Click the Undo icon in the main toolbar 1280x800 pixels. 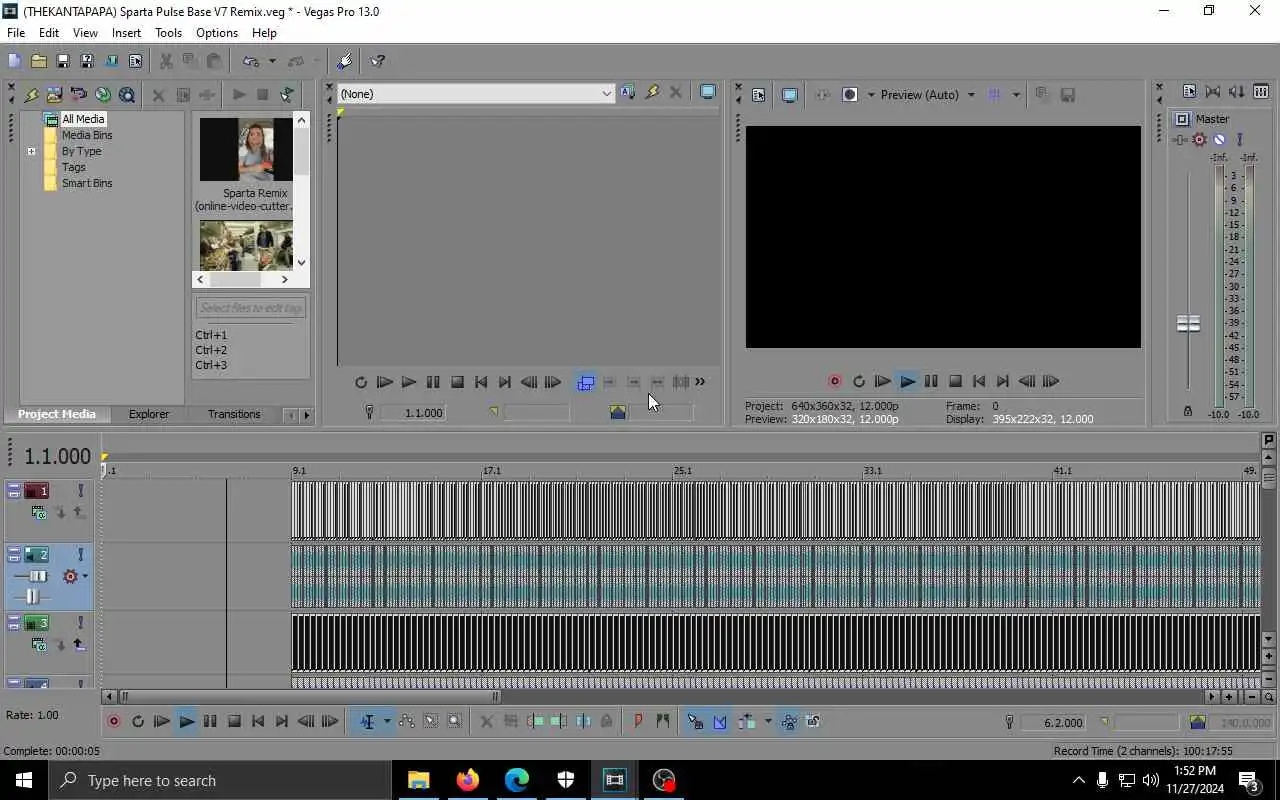250,61
